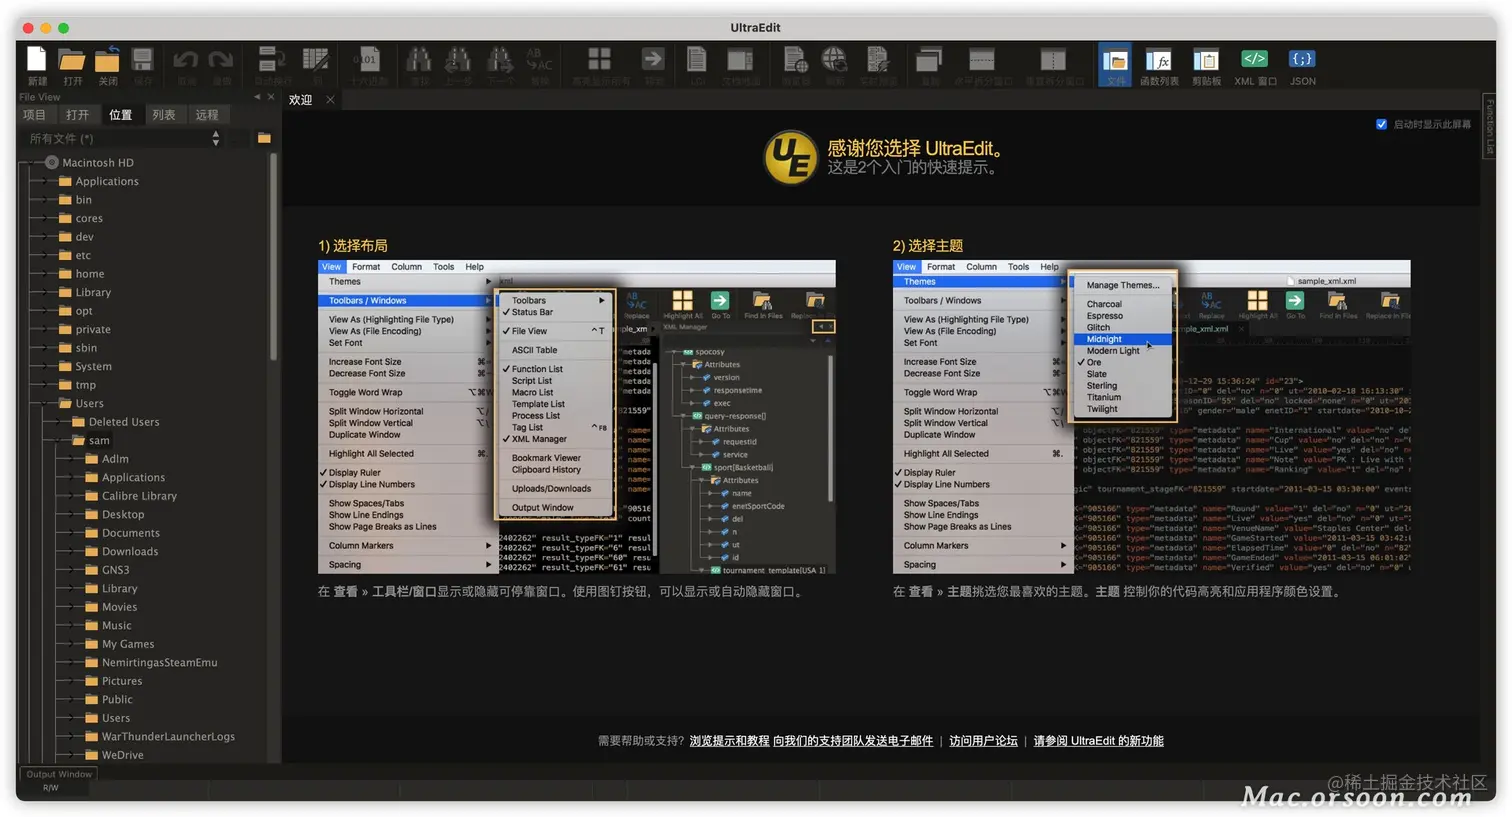Click the word wrap toolbar icon
The height and width of the screenshot is (817, 1512).
(270, 59)
